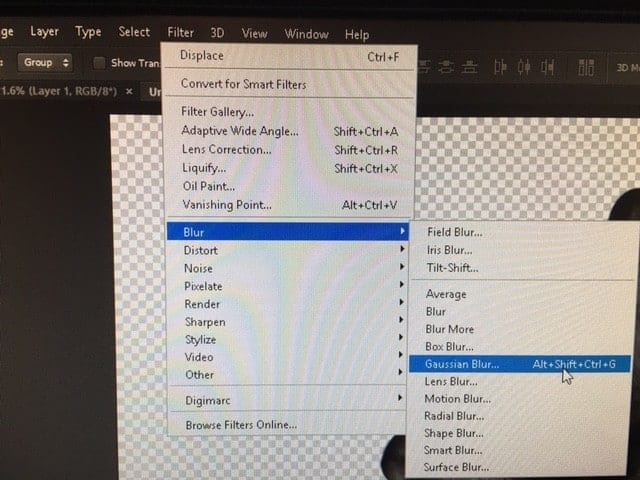The height and width of the screenshot is (480, 640).
Task: Select Motion Blur in the submenu
Action: pos(456,399)
